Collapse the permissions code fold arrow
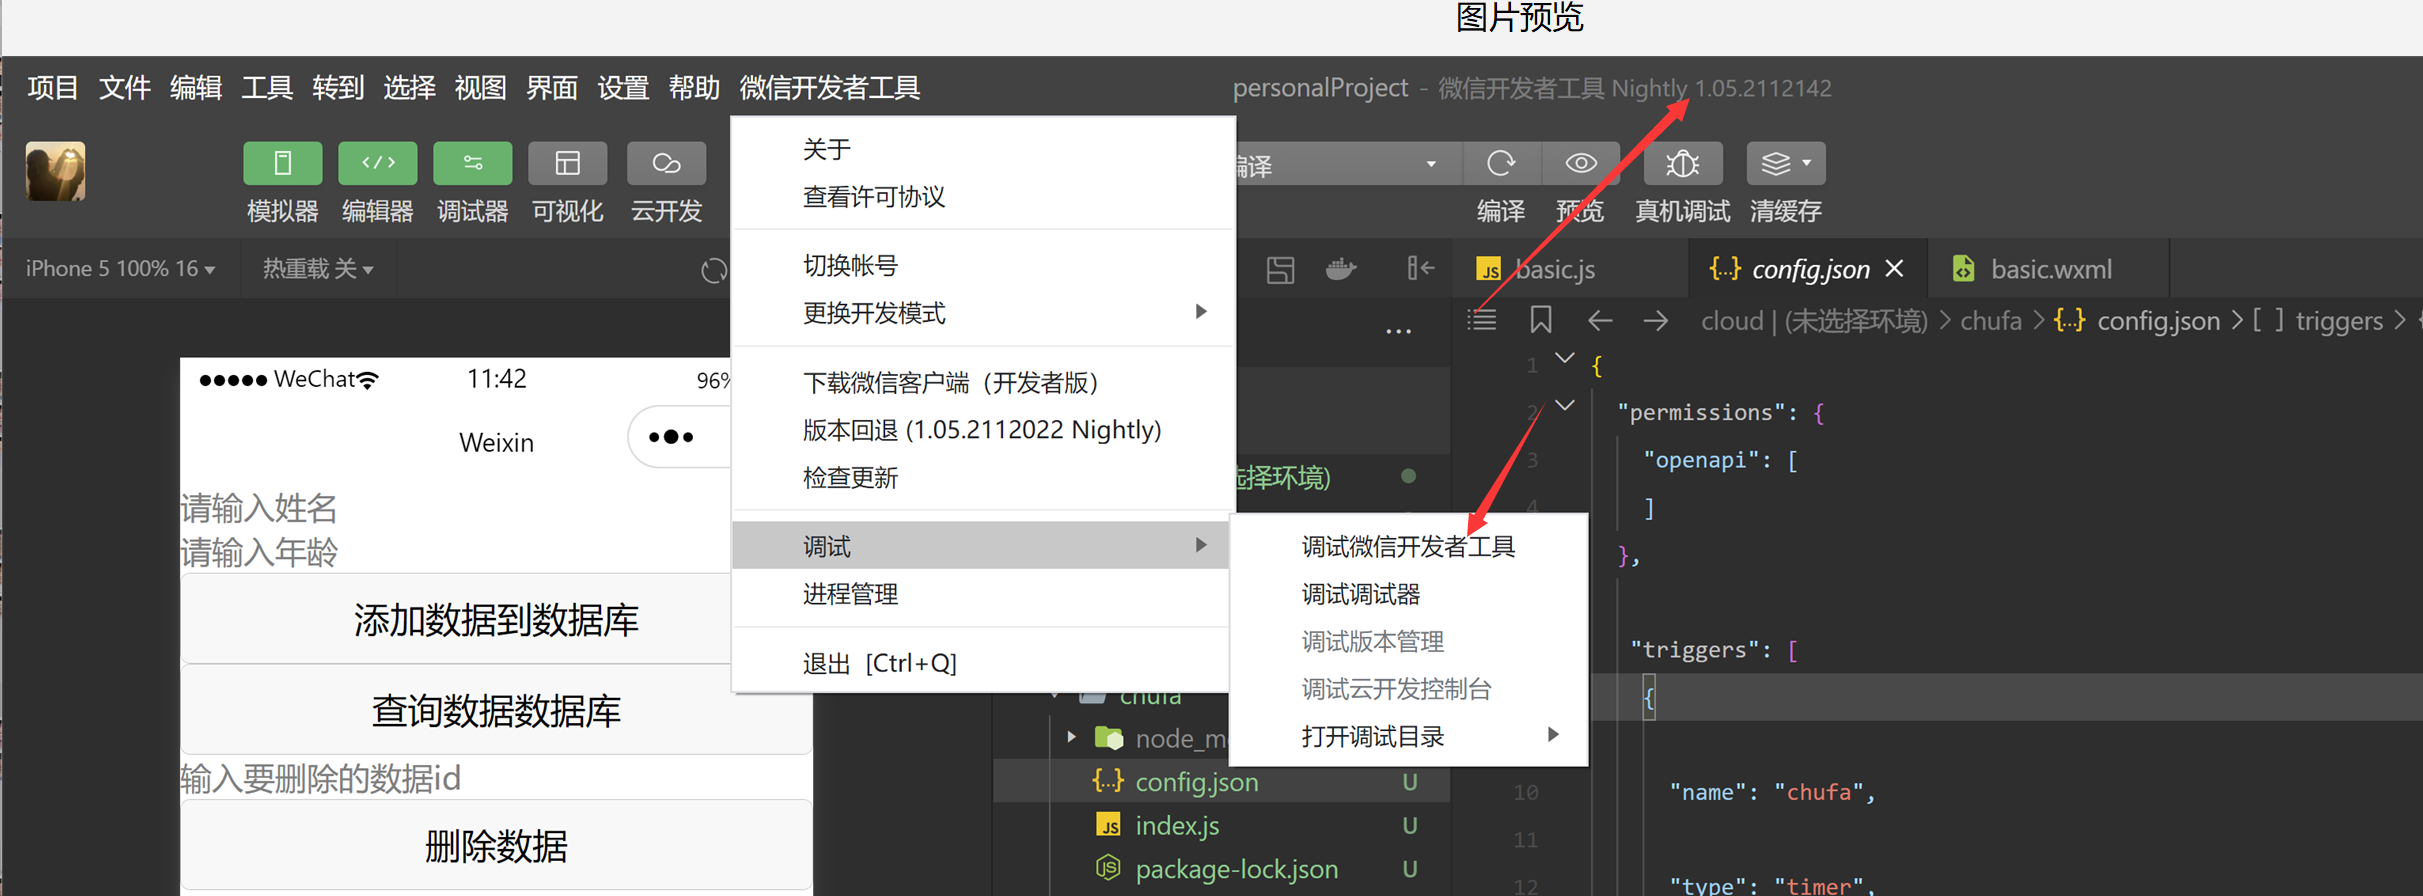 tap(1565, 406)
